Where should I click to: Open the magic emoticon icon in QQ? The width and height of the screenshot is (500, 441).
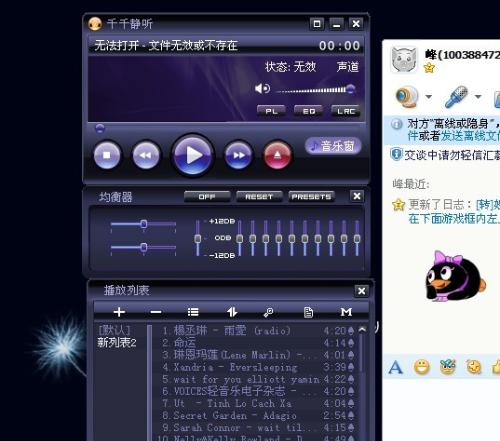tap(447, 367)
